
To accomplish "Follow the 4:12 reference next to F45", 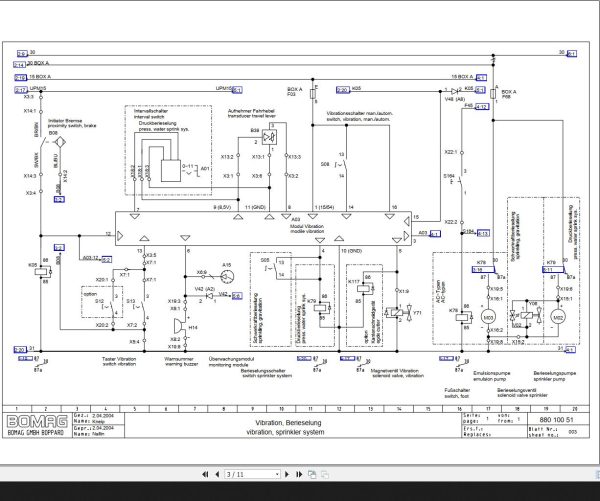I will point(482,107).
